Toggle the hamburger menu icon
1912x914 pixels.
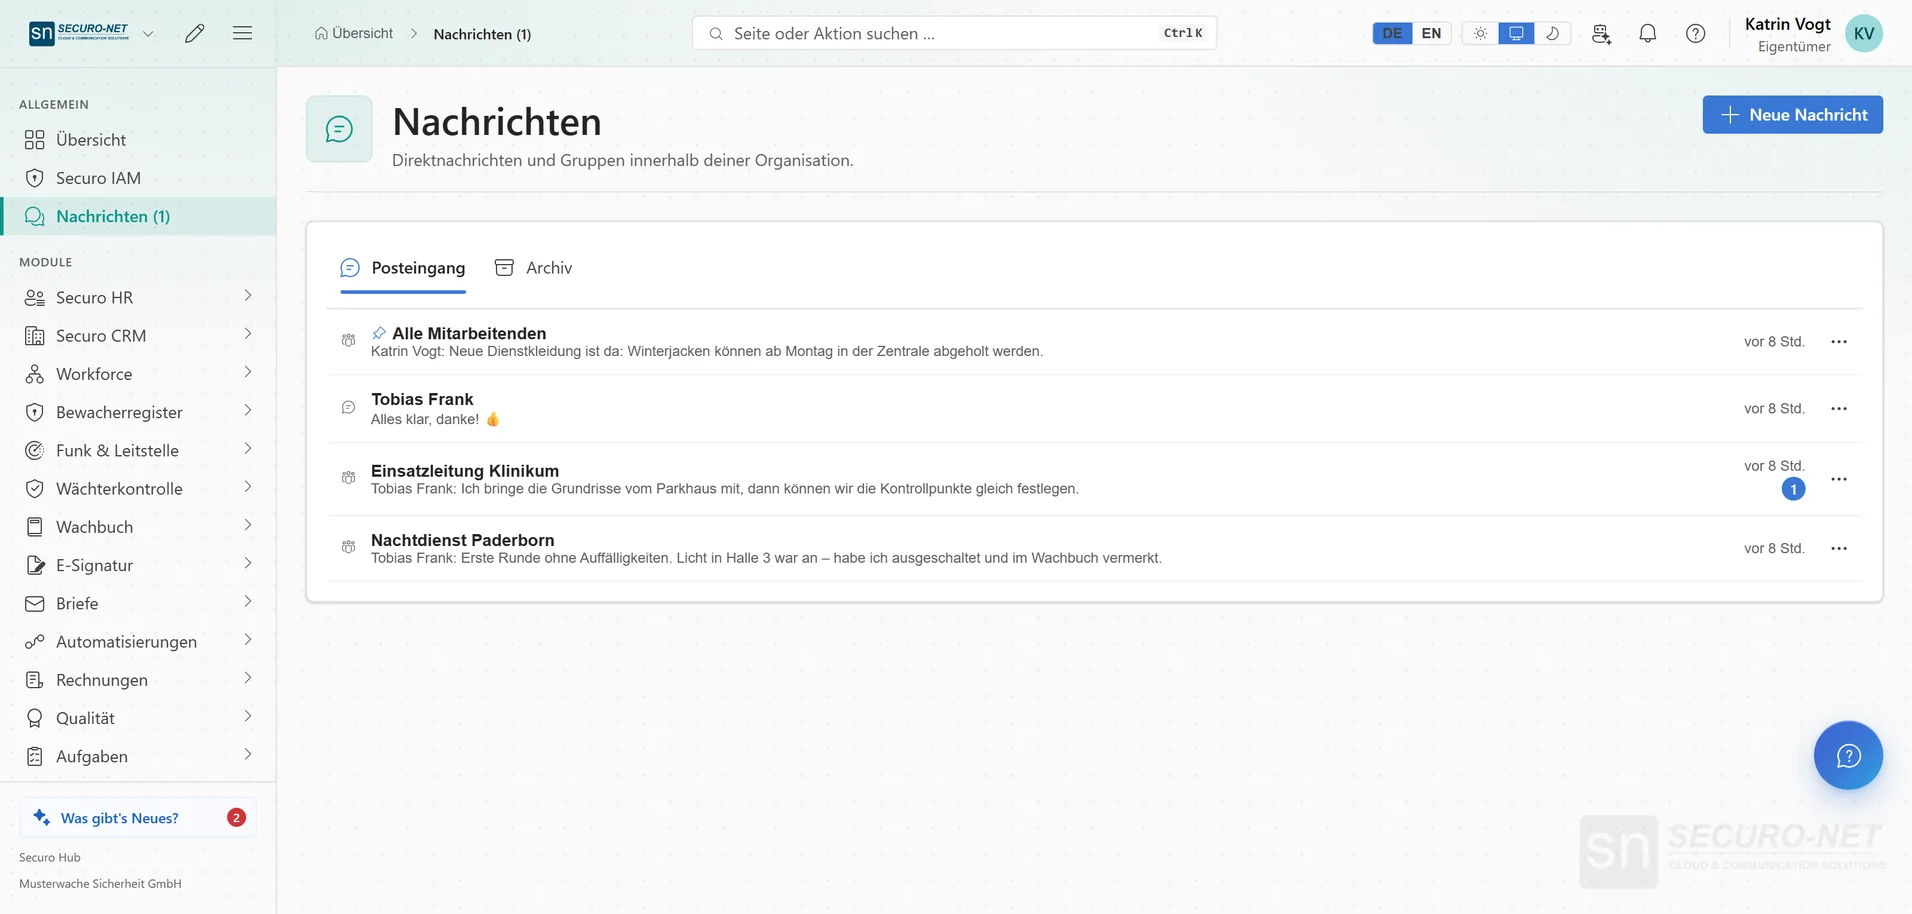[x=242, y=33]
